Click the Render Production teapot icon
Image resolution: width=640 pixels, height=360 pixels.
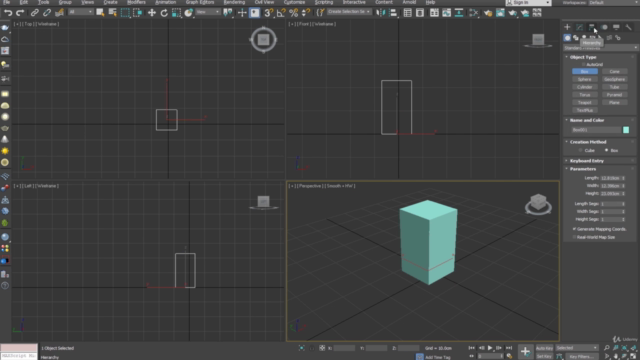(x=513, y=13)
